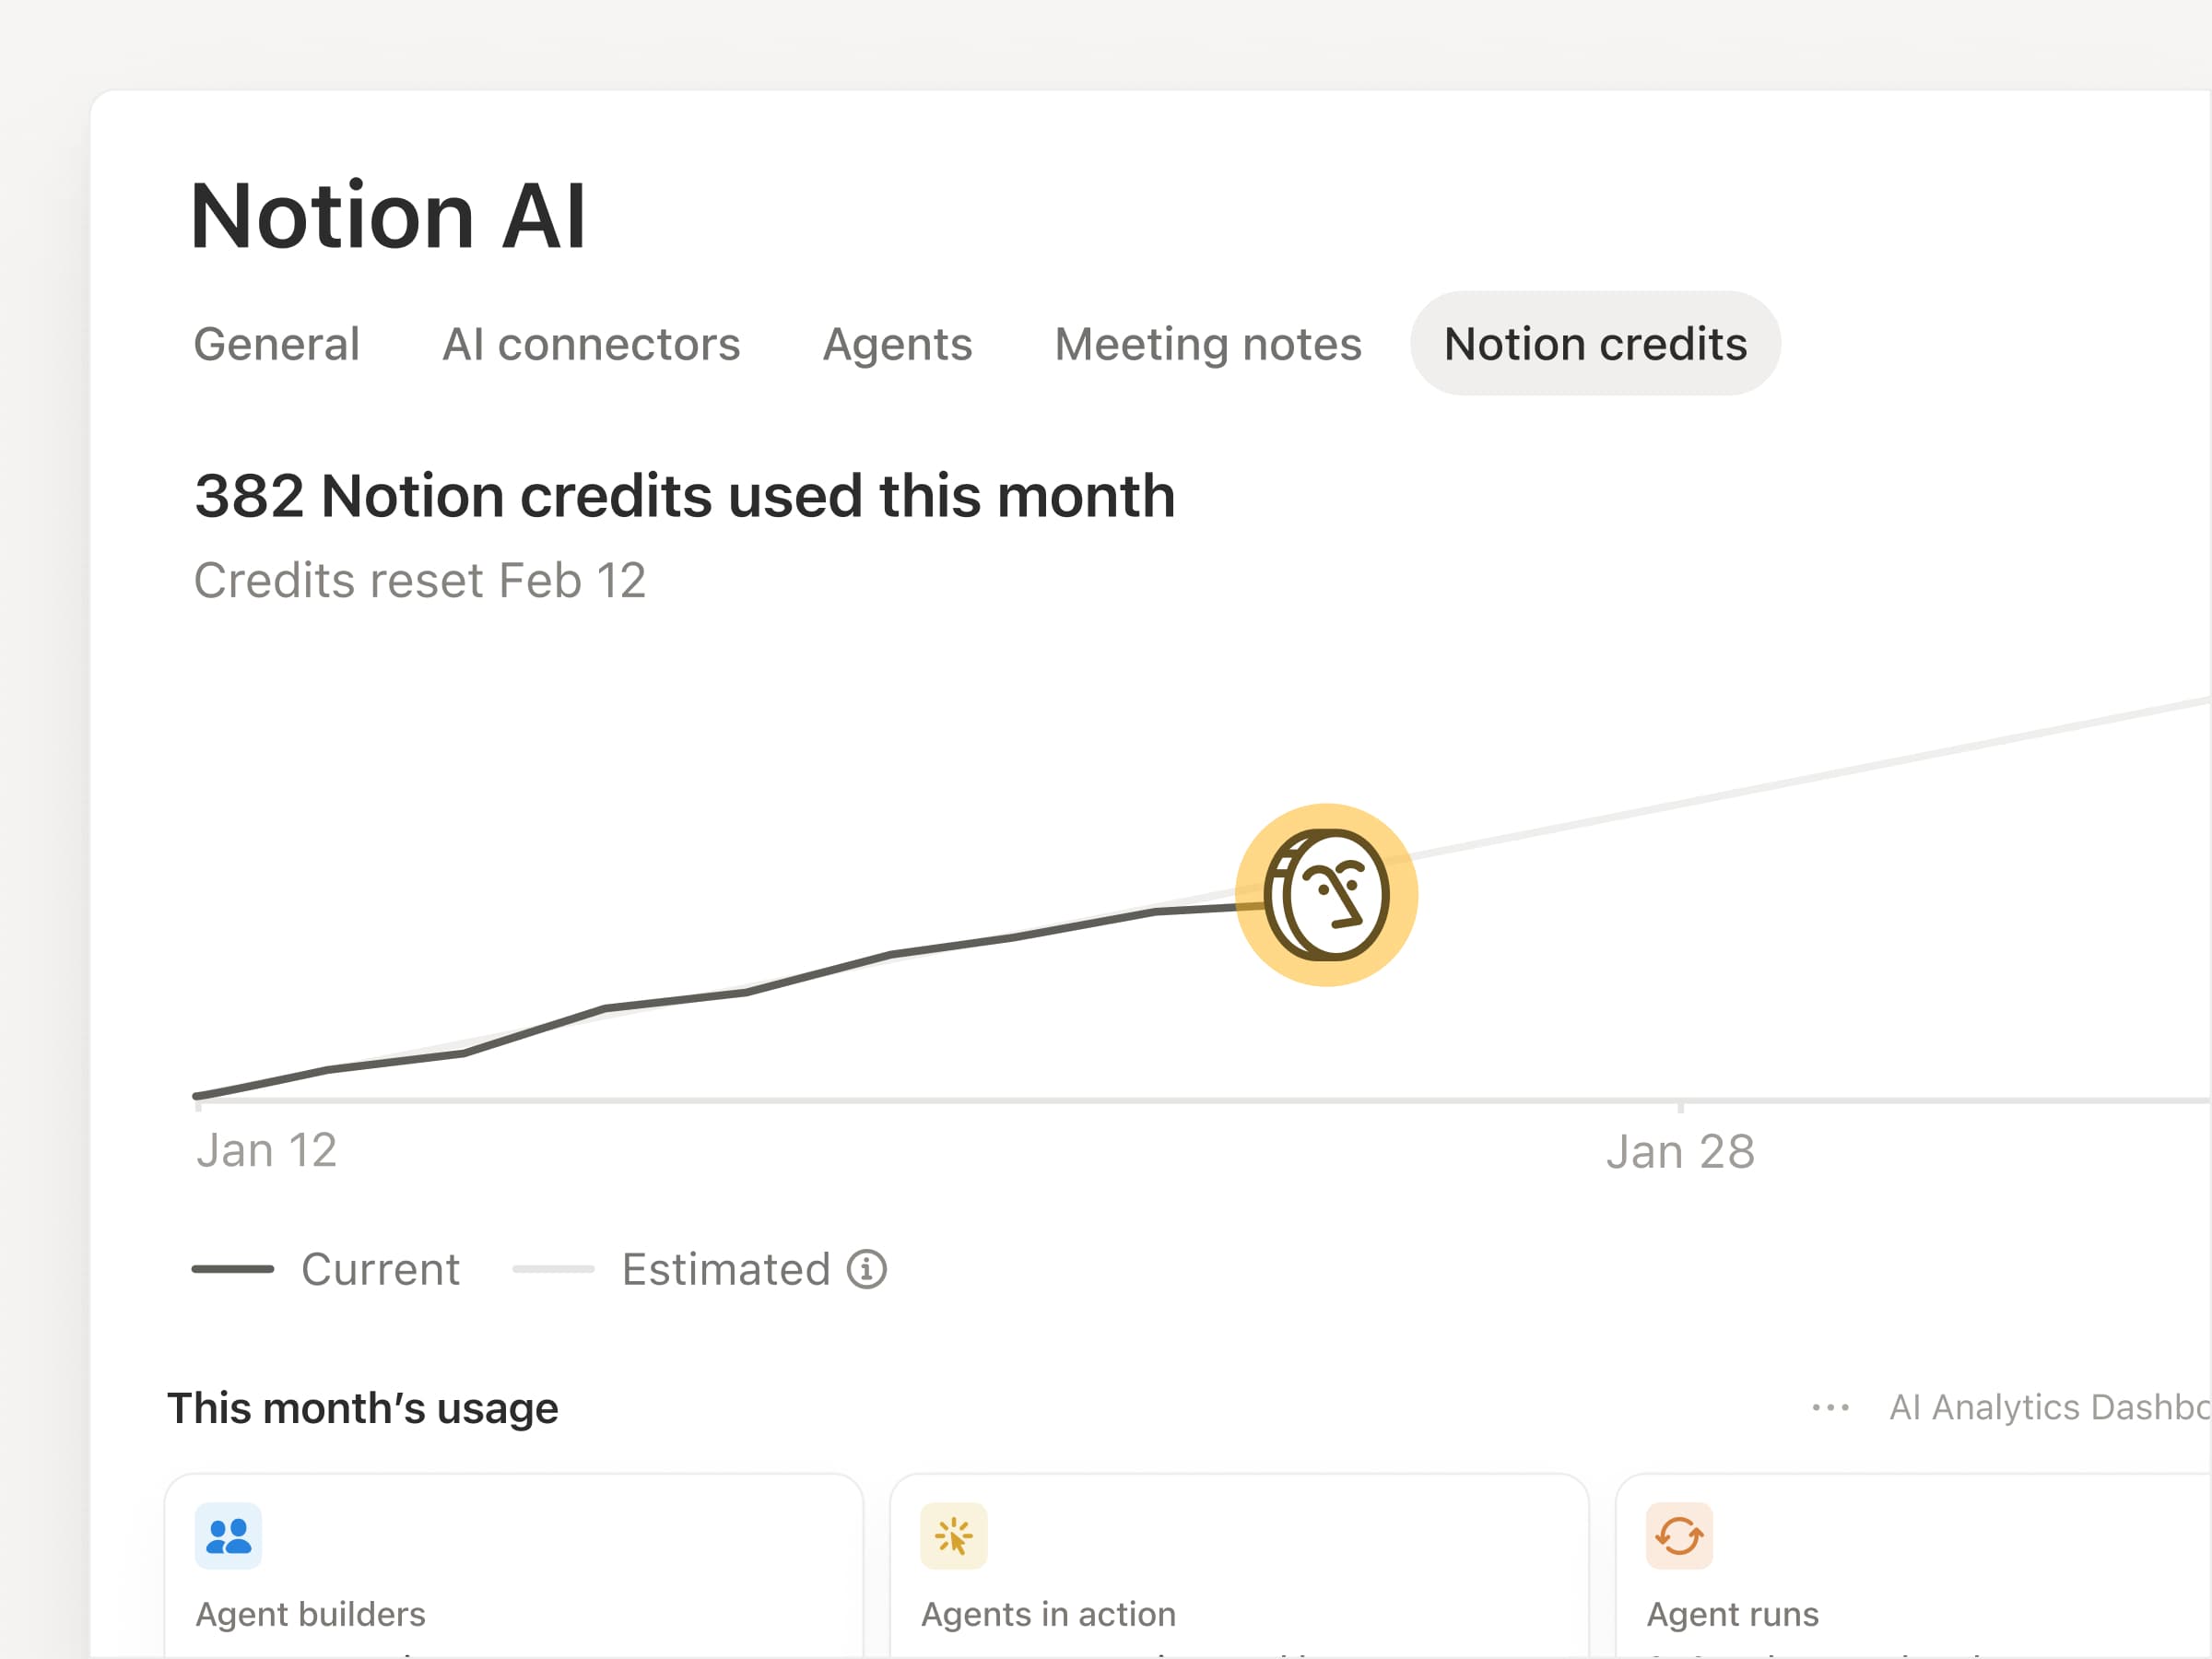This screenshot has height=1659, width=2212.
Task: Switch to the AI connectors tab
Action: click(x=591, y=344)
